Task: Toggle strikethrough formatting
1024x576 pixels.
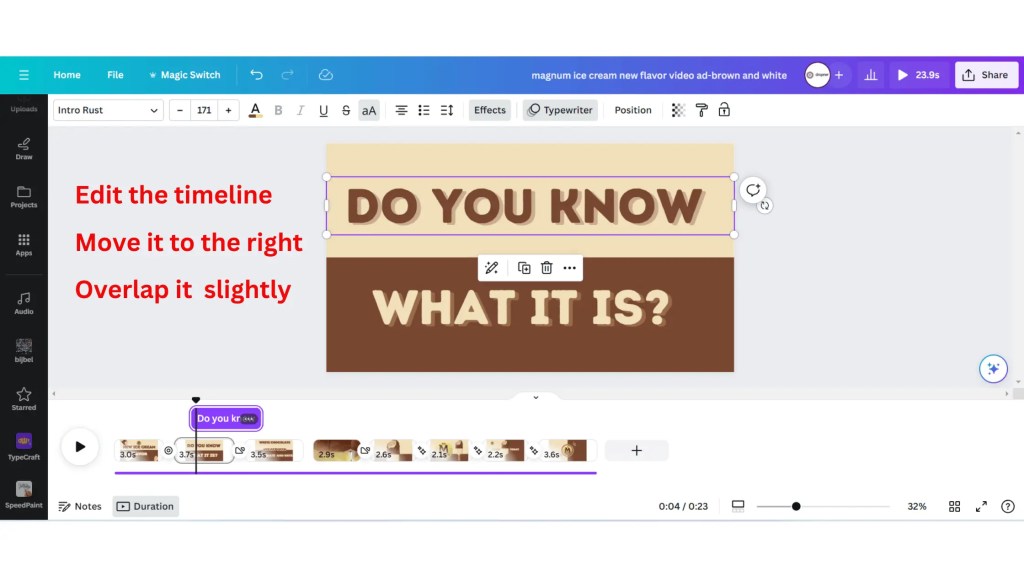Action: 346,110
